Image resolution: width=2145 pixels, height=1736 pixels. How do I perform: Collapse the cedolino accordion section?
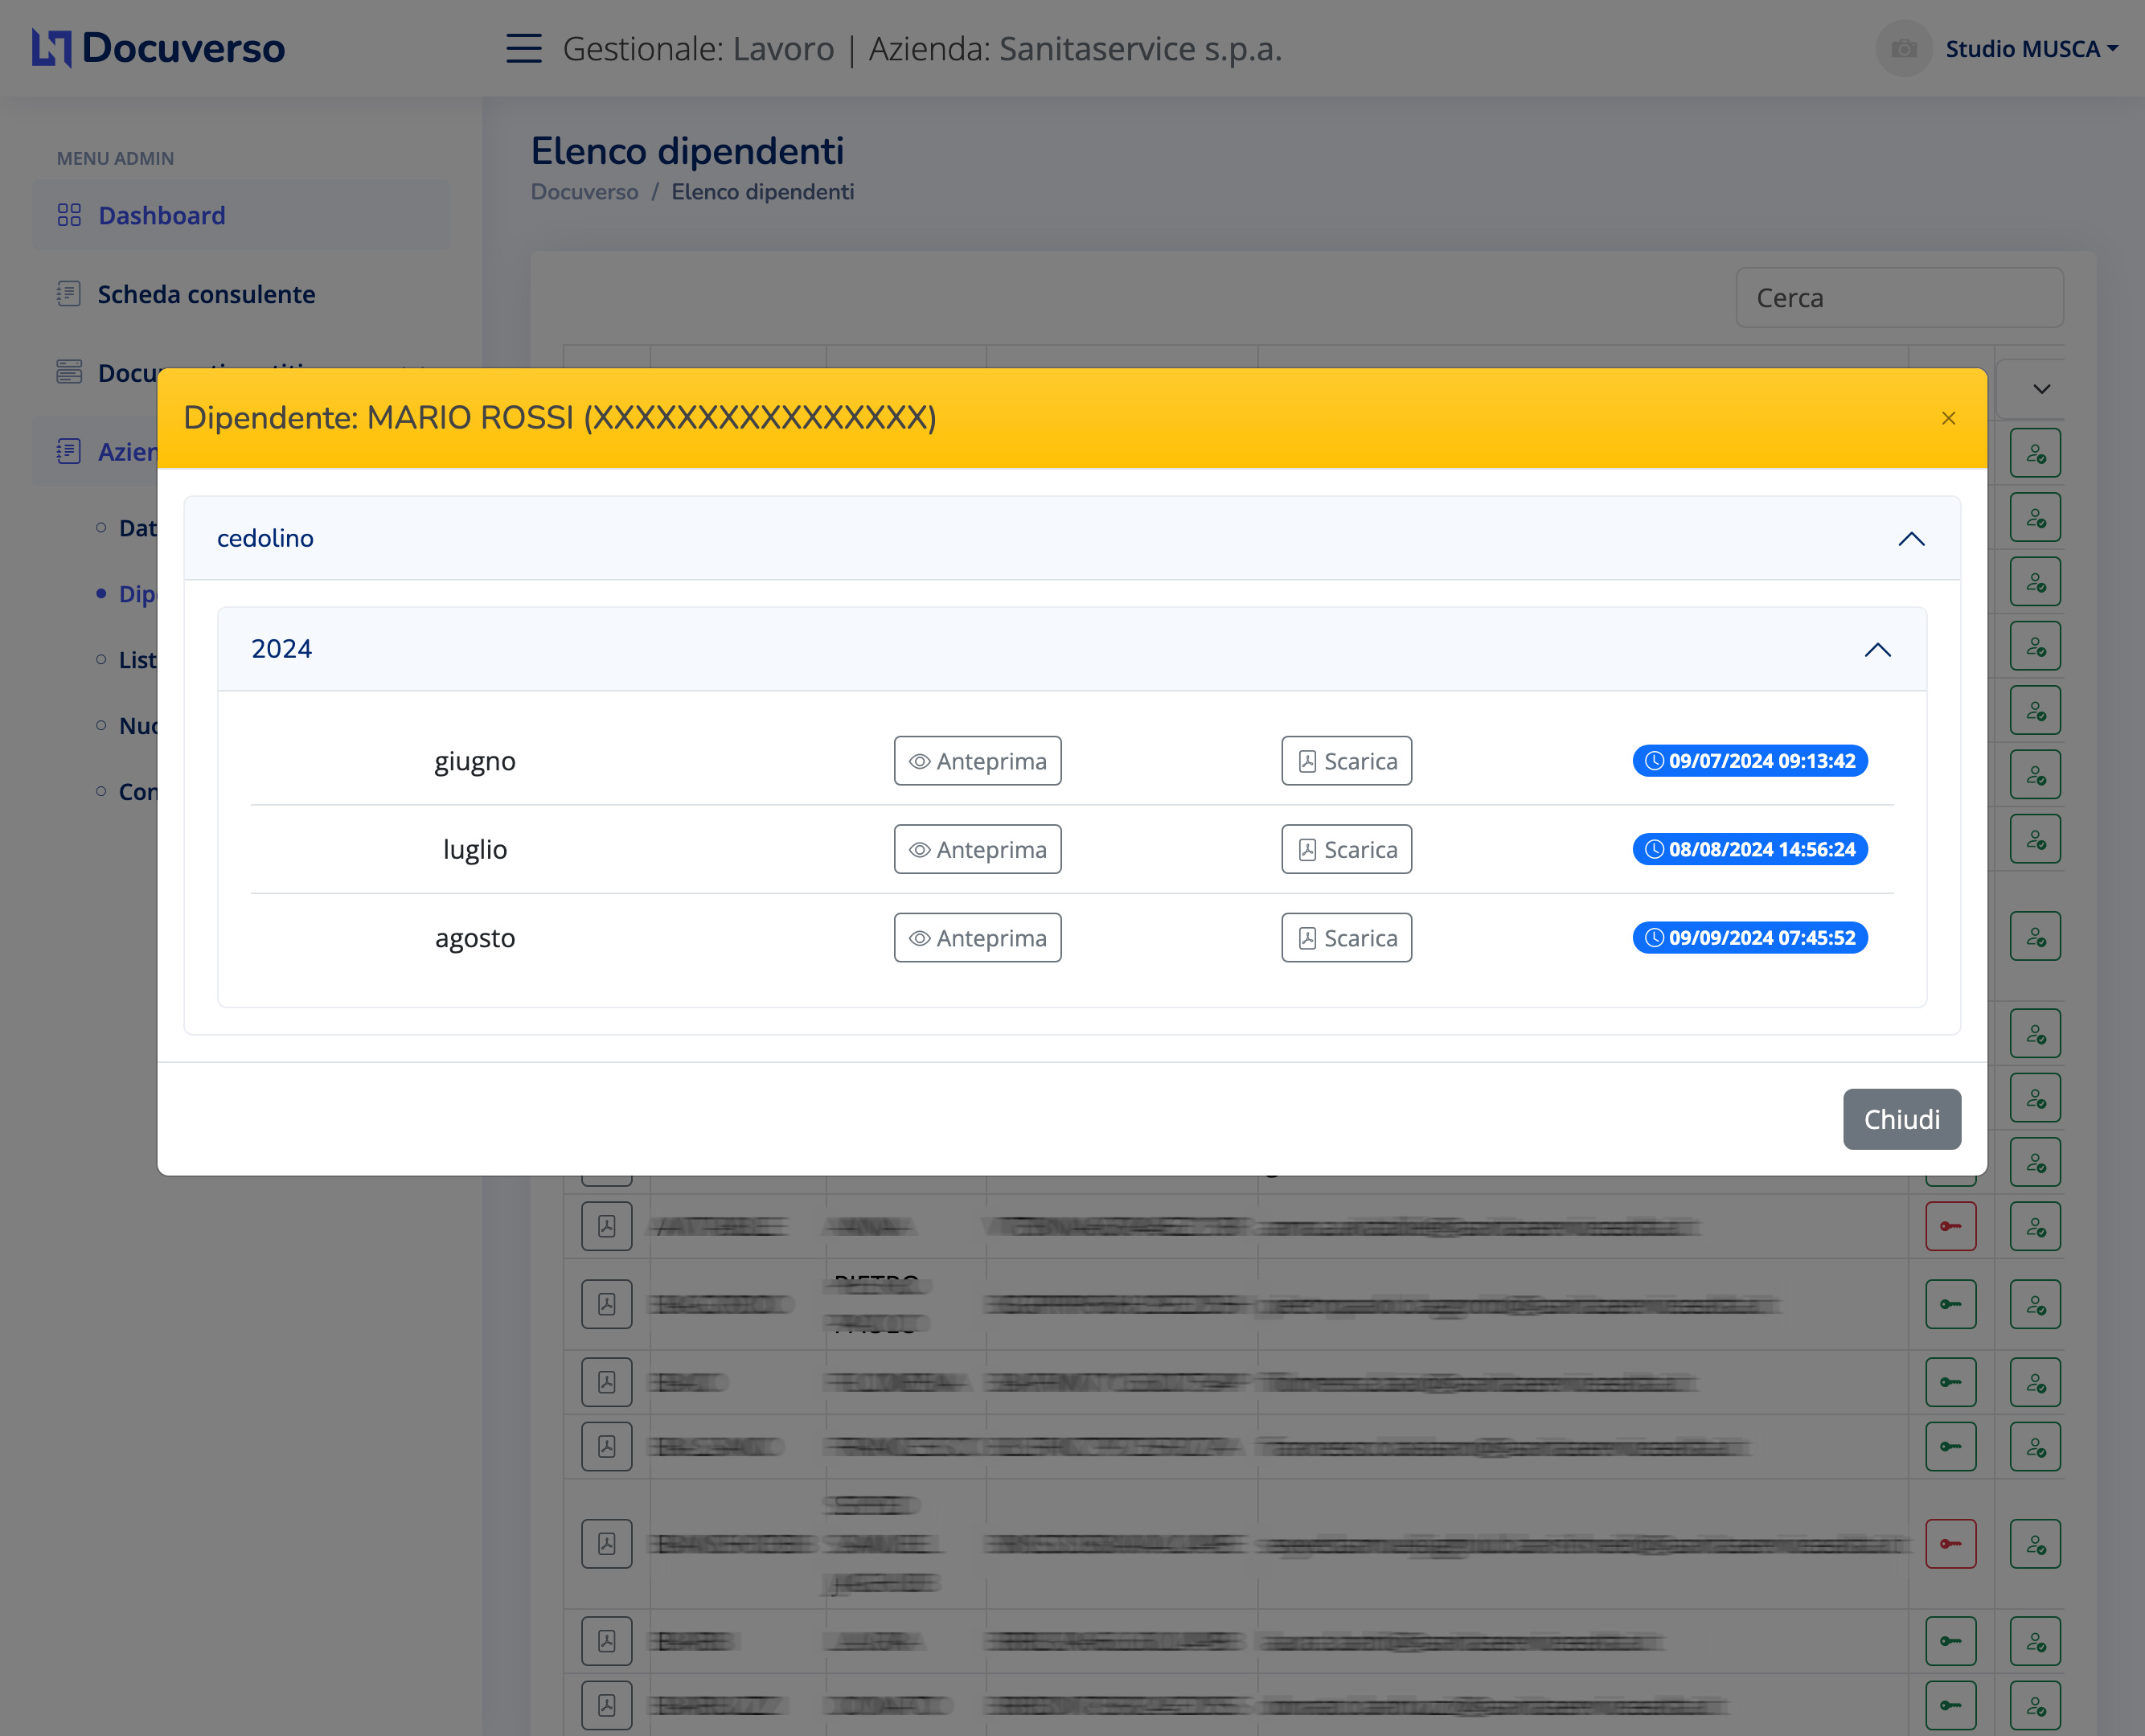click(1910, 539)
